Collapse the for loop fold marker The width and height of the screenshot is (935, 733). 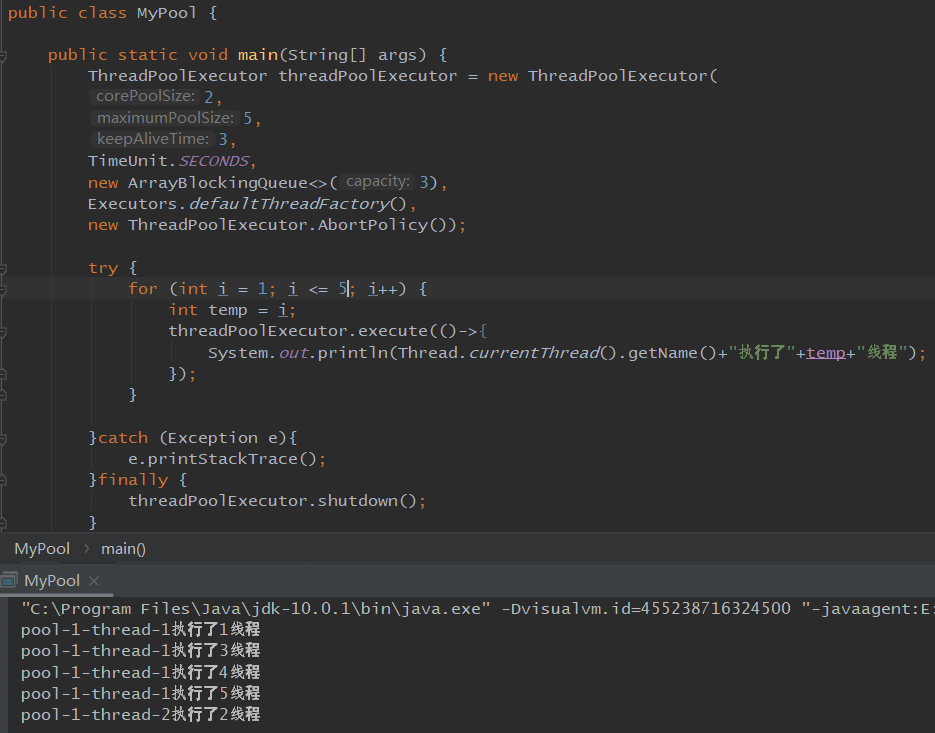(3, 290)
